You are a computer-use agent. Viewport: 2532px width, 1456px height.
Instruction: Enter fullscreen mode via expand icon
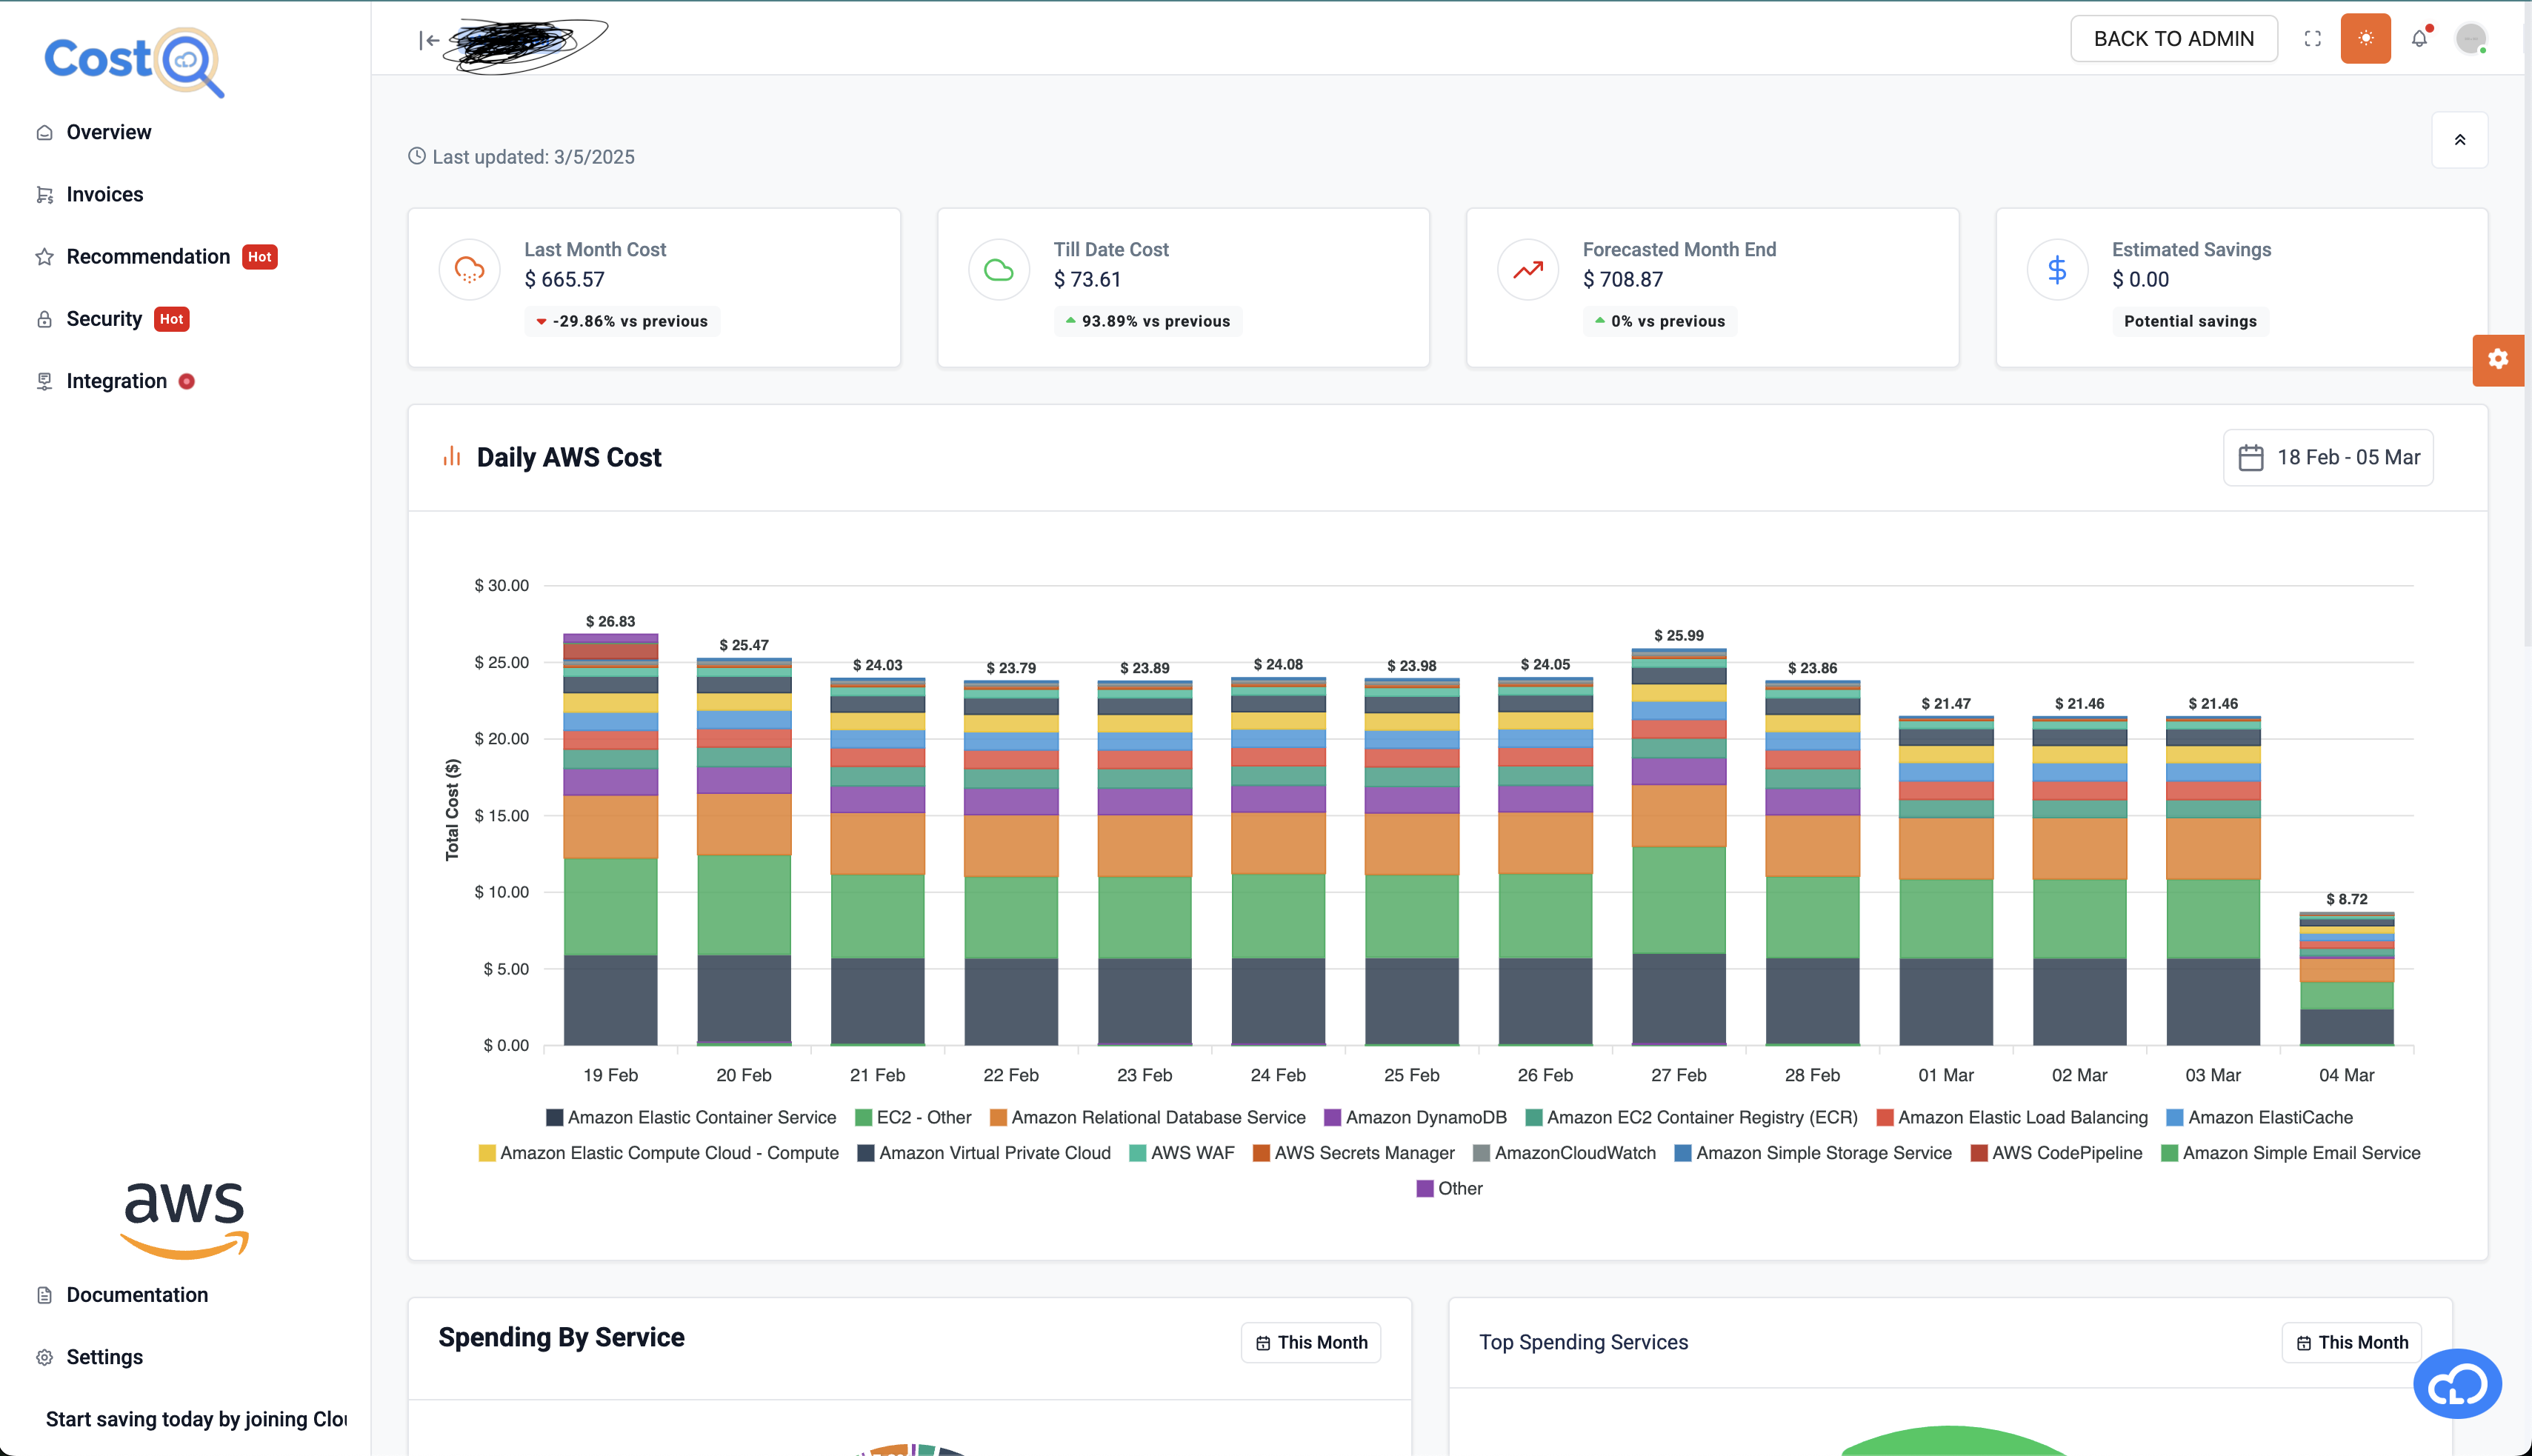2312,39
